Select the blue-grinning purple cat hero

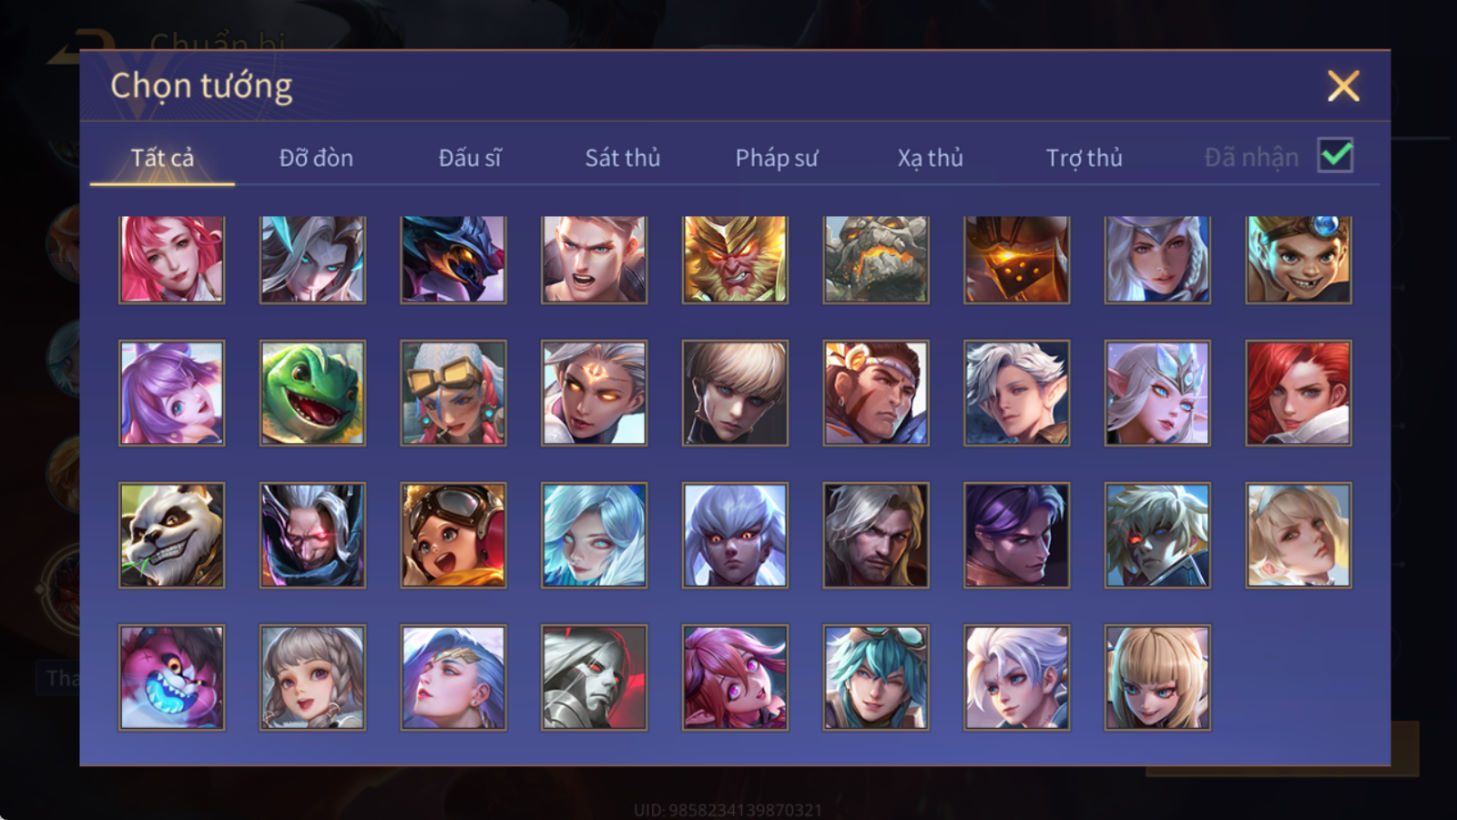(172, 677)
